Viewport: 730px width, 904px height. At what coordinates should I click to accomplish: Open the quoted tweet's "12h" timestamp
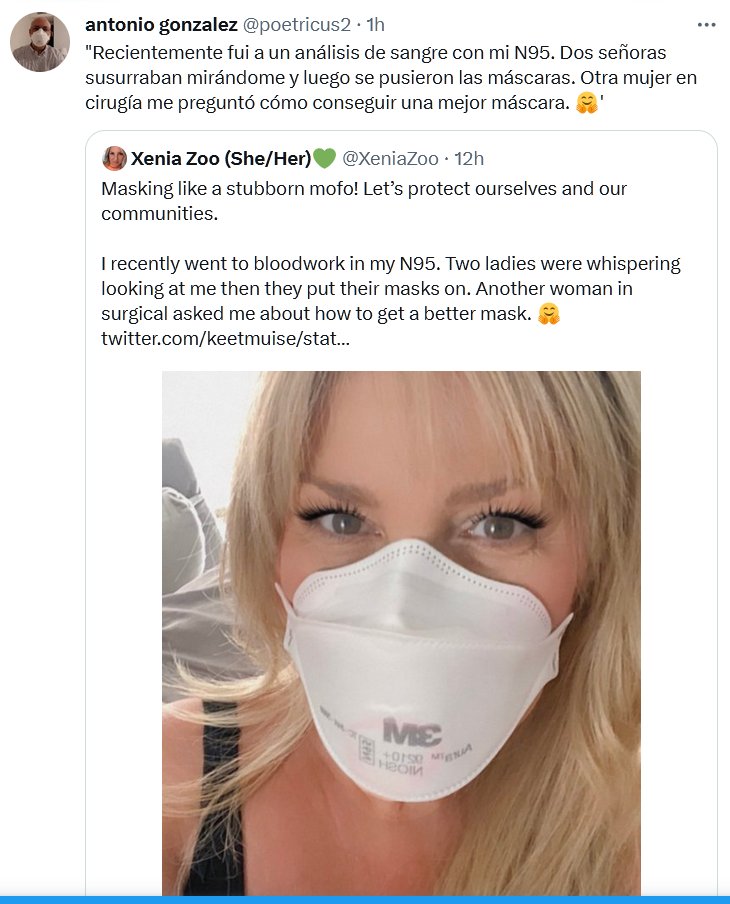[468, 158]
